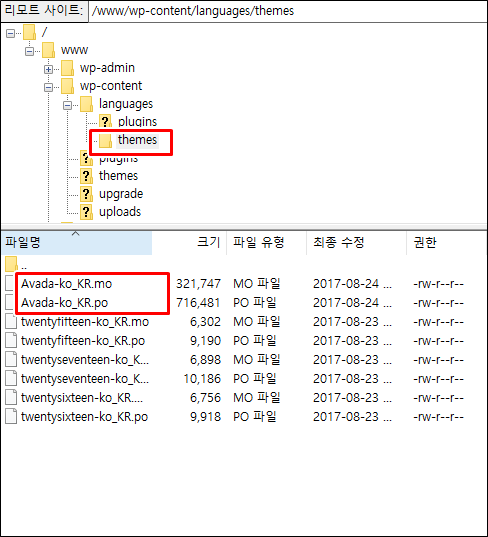Click size cell 6,302
The height and width of the screenshot is (537, 488).
[x=205, y=322]
